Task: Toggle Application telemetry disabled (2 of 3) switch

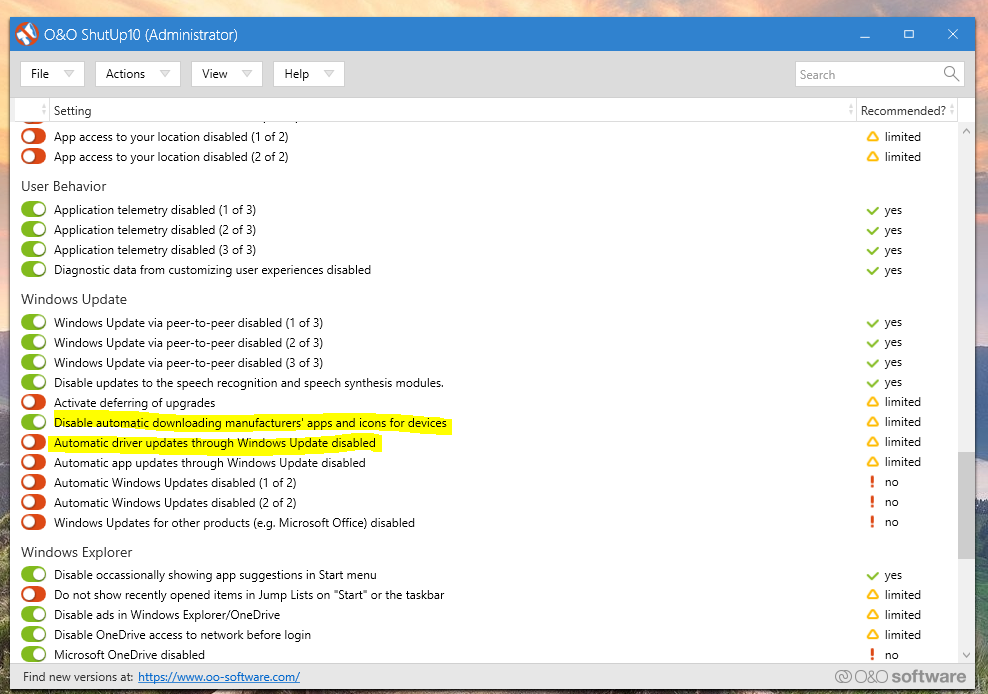Action: pos(33,229)
